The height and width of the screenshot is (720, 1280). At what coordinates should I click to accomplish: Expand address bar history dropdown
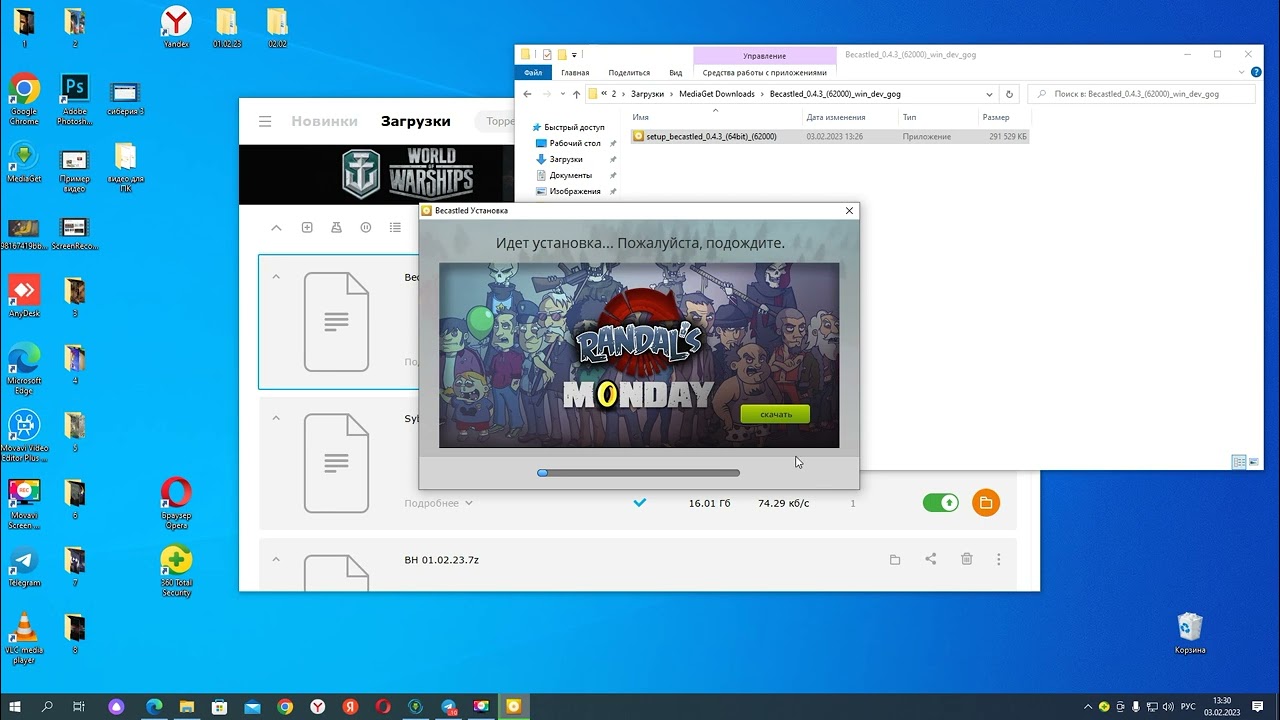989,94
